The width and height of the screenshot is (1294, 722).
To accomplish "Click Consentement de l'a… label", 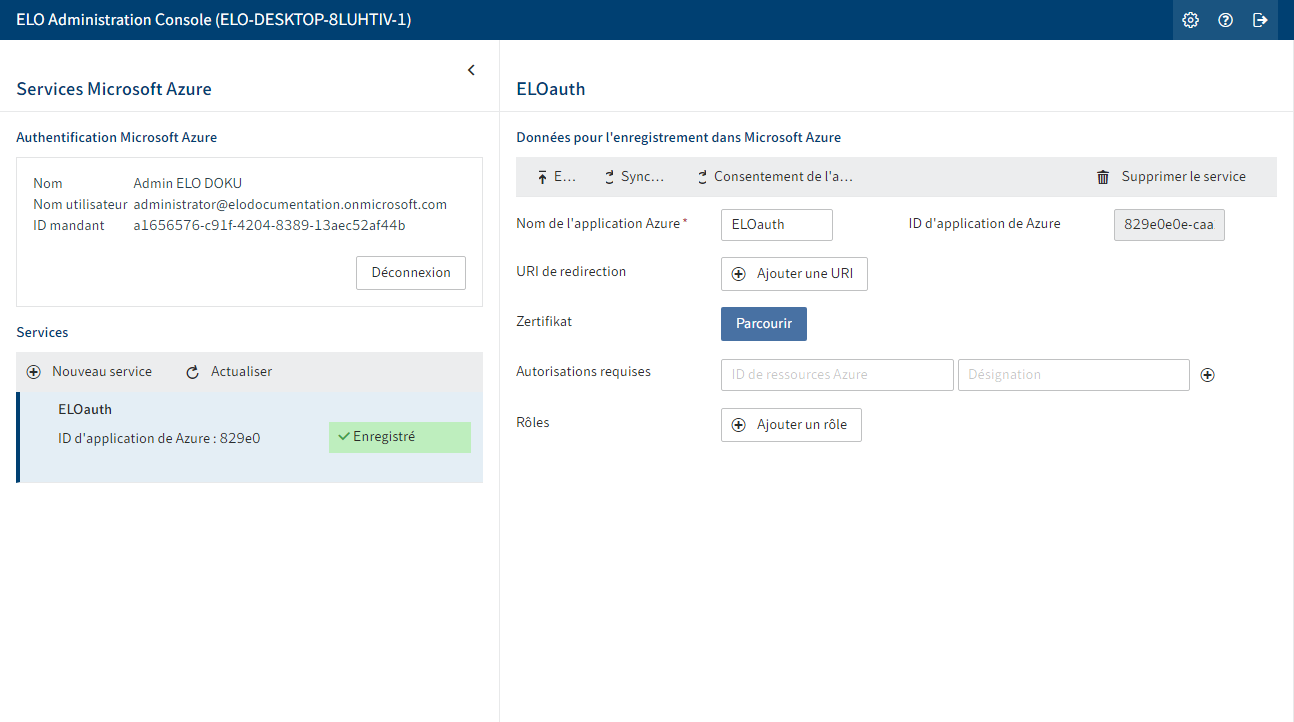I will (783, 176).
